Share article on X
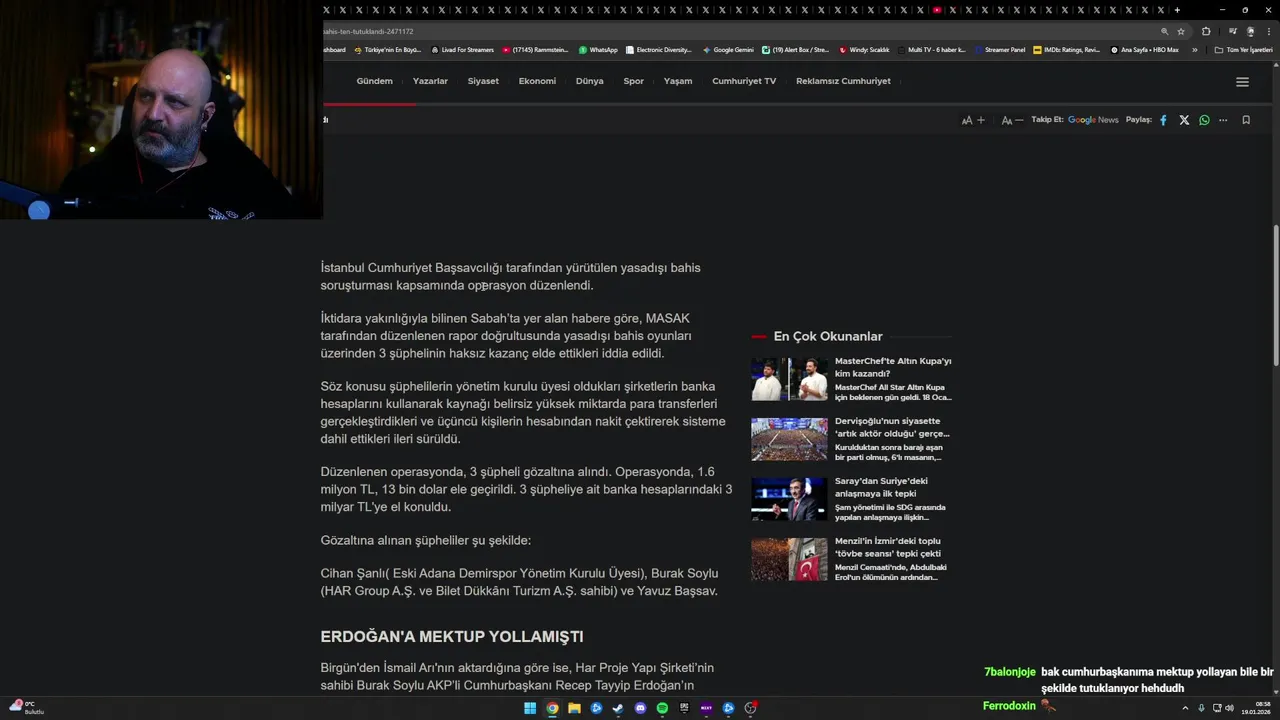Viewport: 1280px width, 720px height. coord(1184,120)
